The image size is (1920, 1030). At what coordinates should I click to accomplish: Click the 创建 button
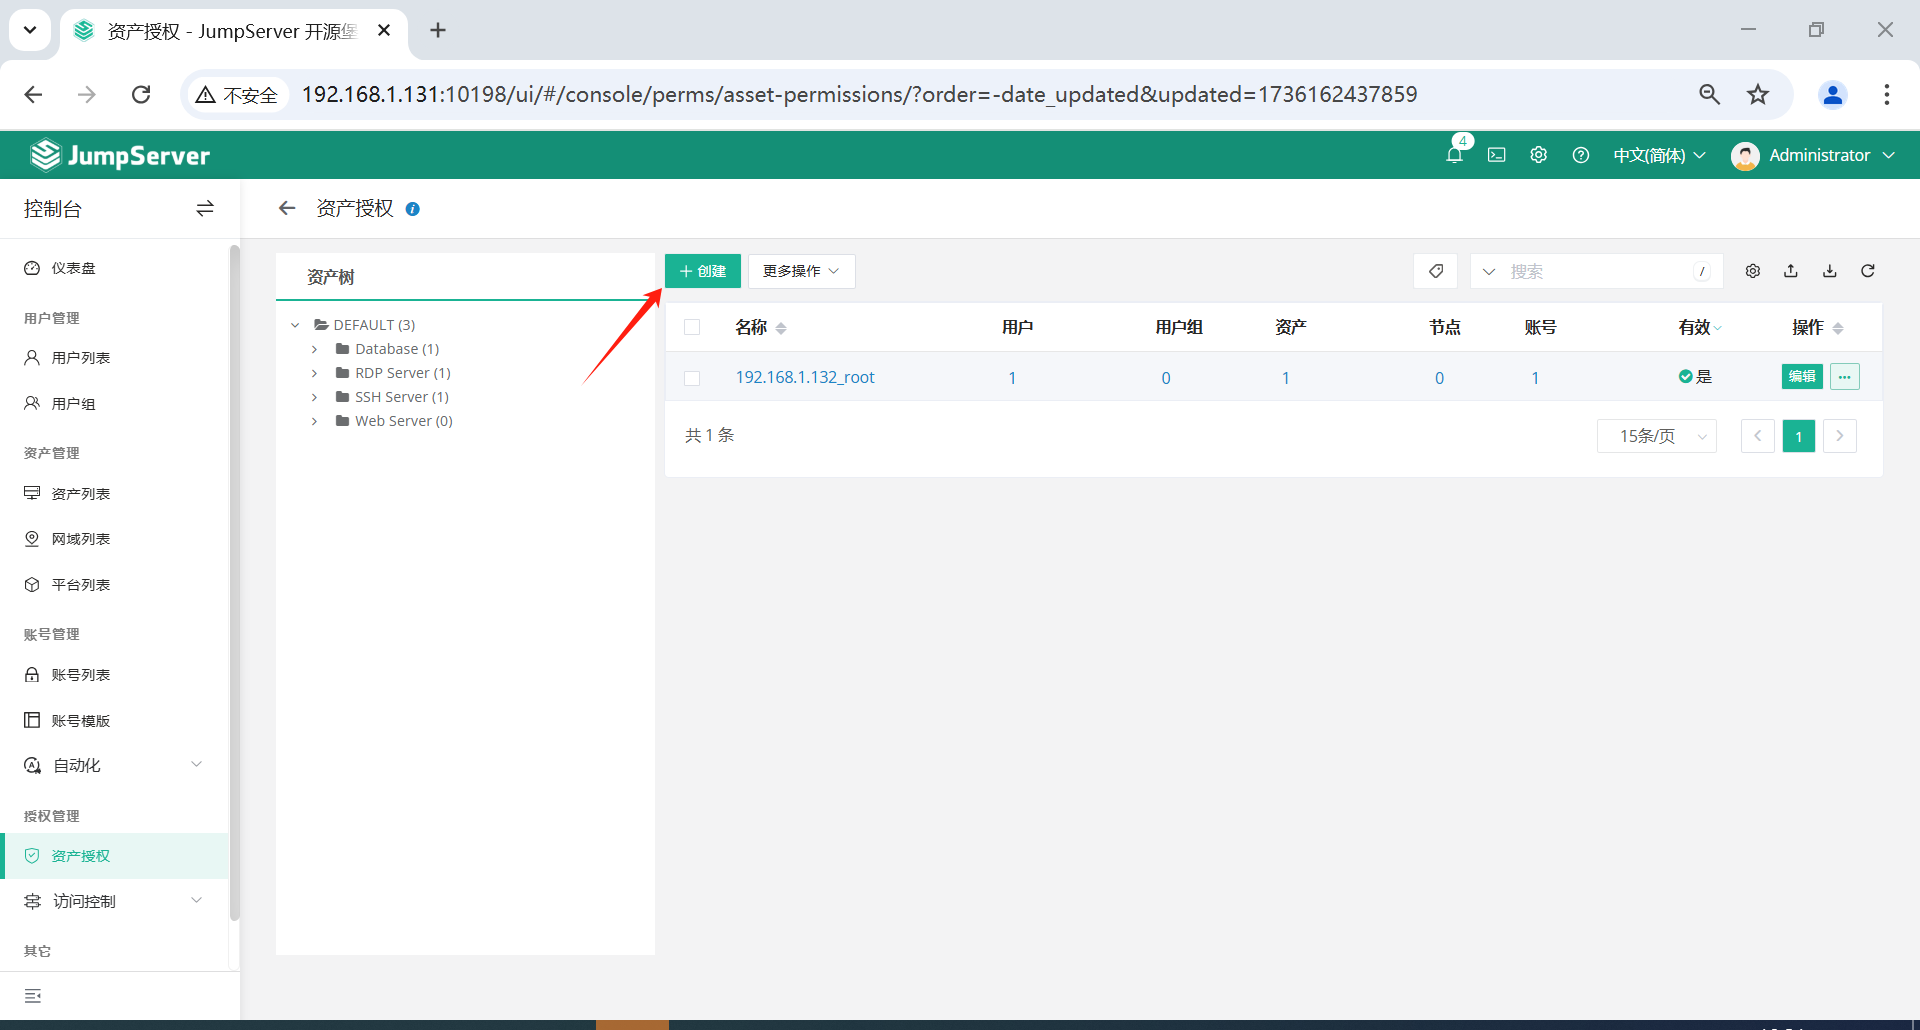pos(703,271)
